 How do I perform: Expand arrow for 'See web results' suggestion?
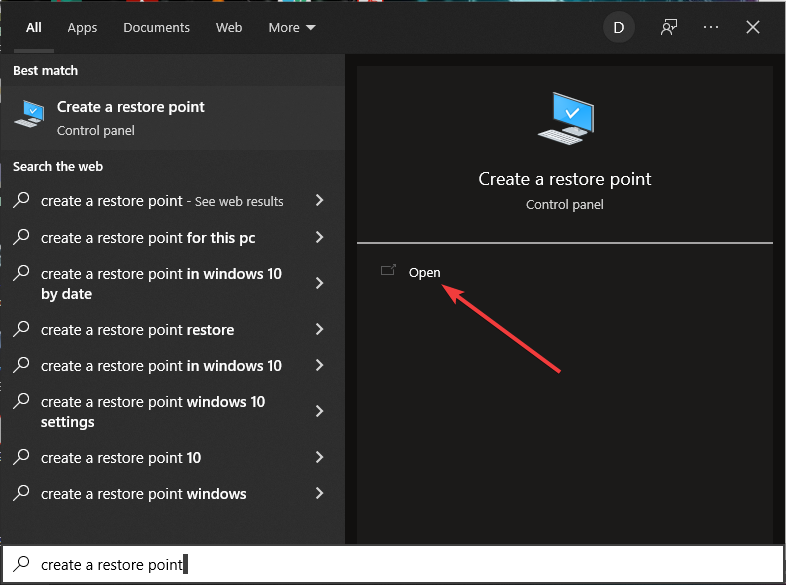319,201
